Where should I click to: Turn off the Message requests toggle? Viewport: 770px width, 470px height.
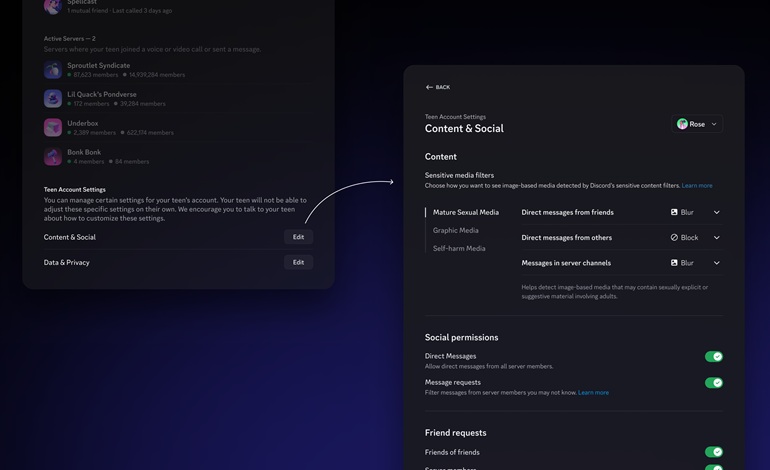pos(713,383)
